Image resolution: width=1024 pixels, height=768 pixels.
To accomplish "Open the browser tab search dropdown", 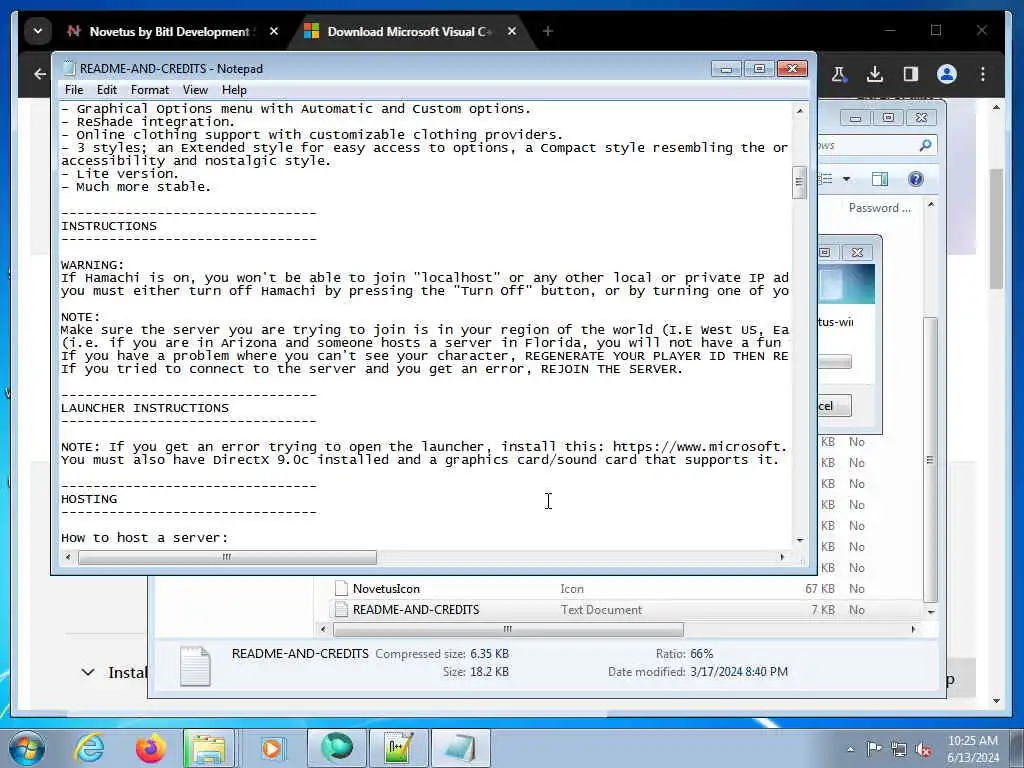I will point(38,31).
